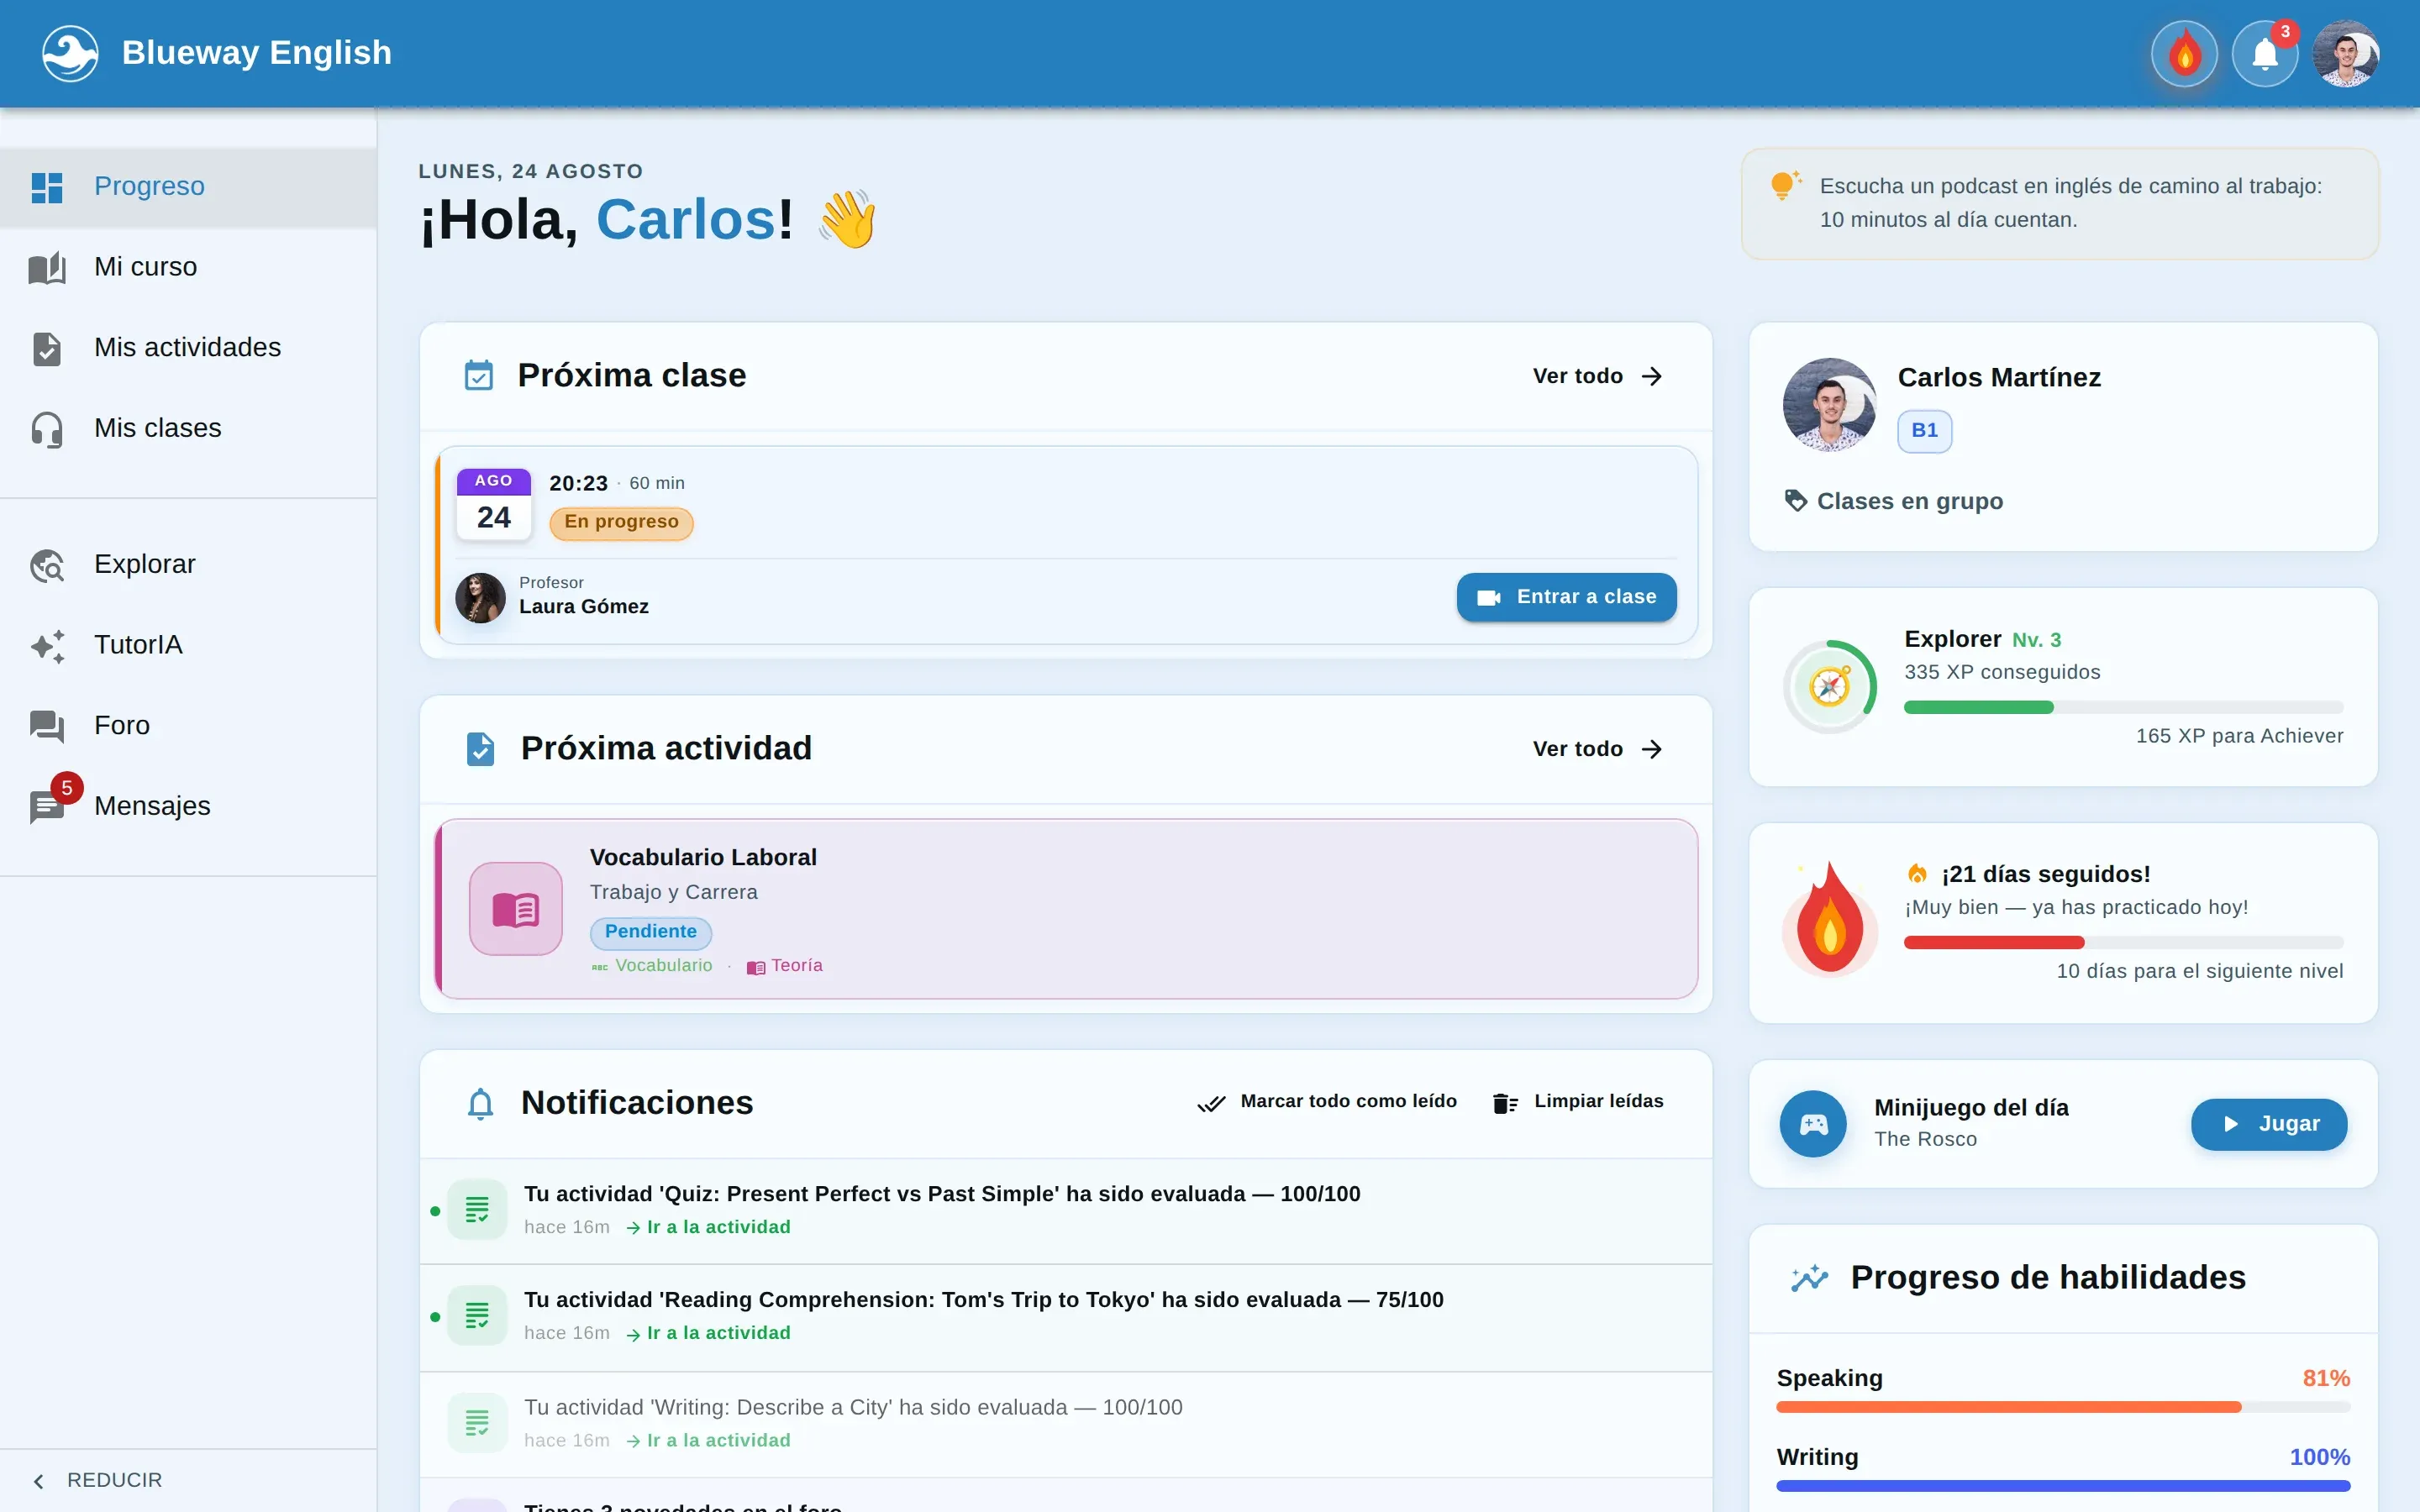2420x1512 pixels.
Task: Click the large flame in streak card
Action: point(1829,918)
